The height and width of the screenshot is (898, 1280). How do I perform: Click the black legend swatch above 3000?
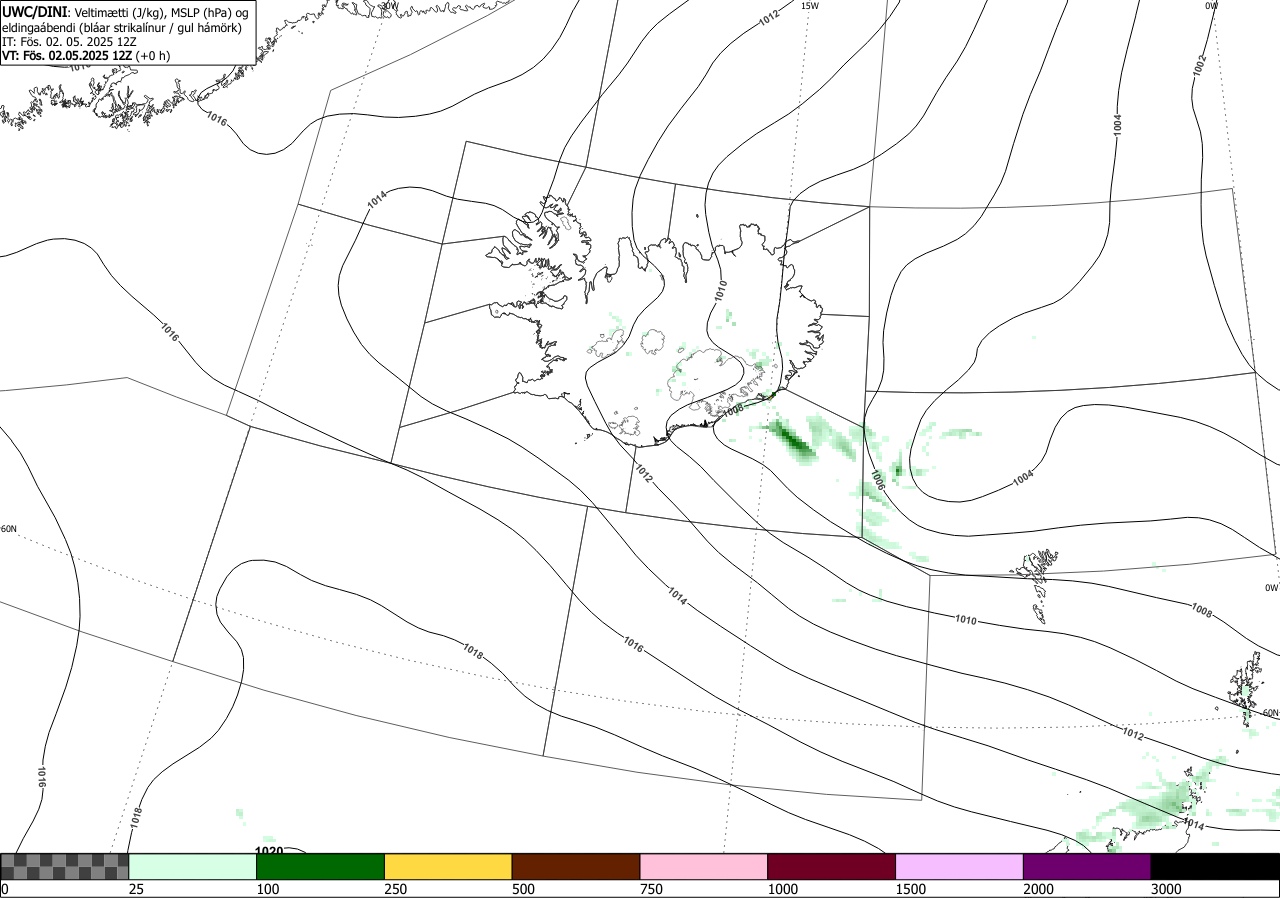(1215, 866)
